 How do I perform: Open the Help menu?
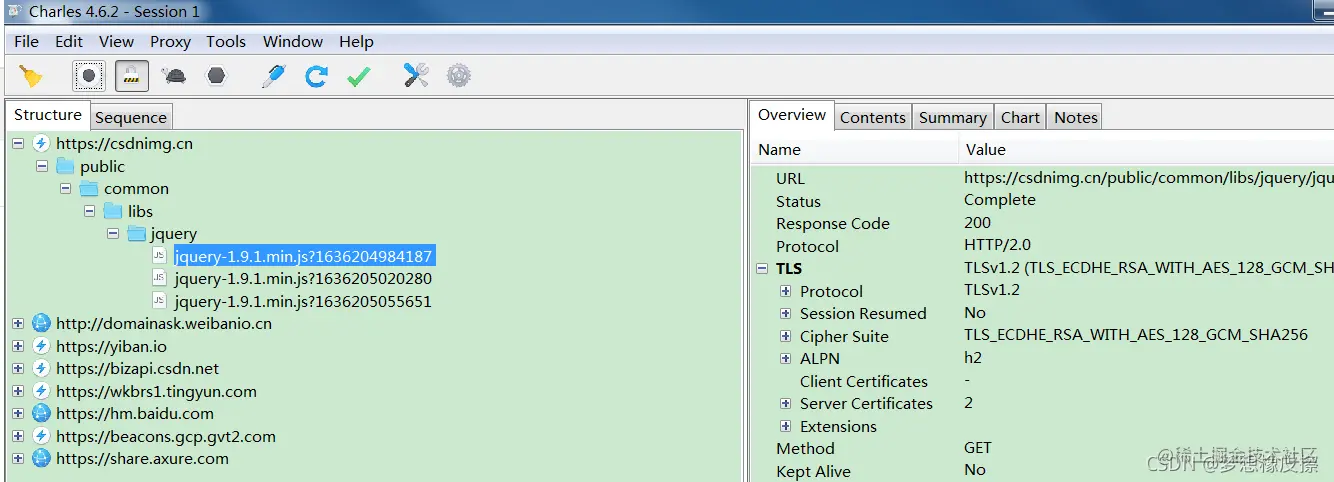(x=356, y=41)
